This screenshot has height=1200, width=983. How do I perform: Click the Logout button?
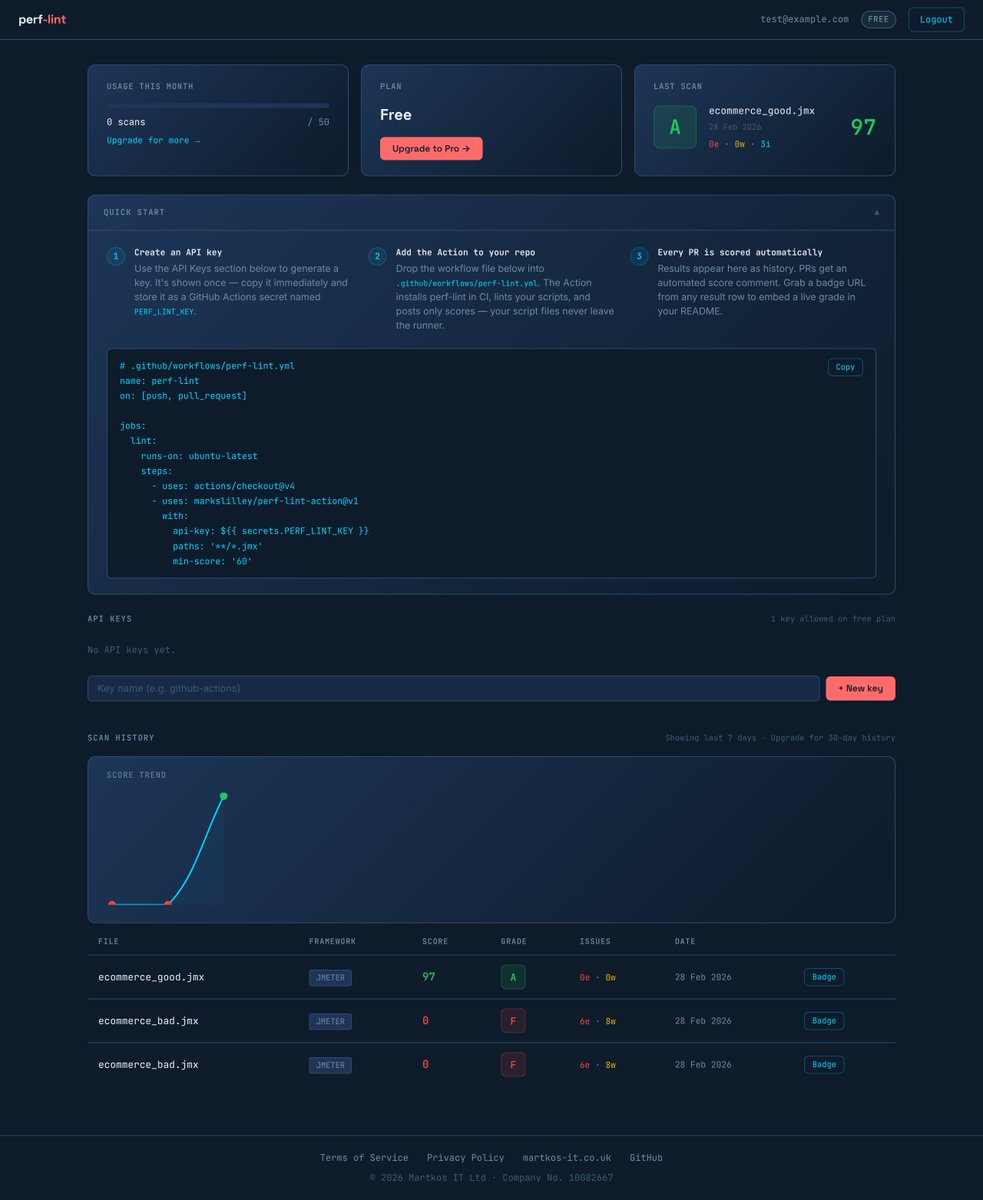click(x=936, y=19)
